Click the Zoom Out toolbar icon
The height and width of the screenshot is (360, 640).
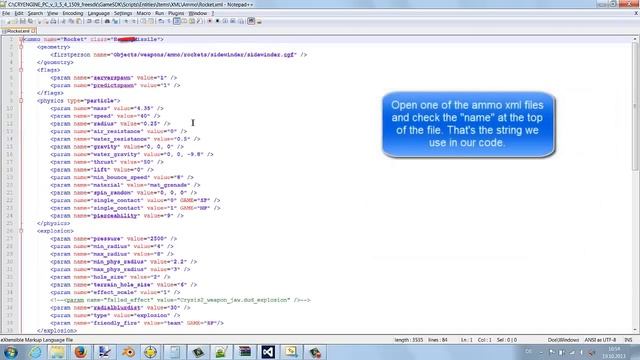pyautogui.click(x=134, y=21)
